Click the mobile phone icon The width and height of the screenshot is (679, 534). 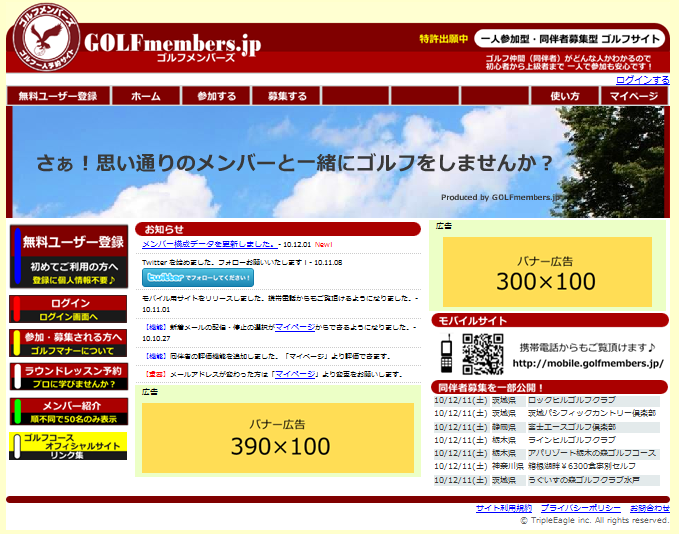tap(446, 354)
